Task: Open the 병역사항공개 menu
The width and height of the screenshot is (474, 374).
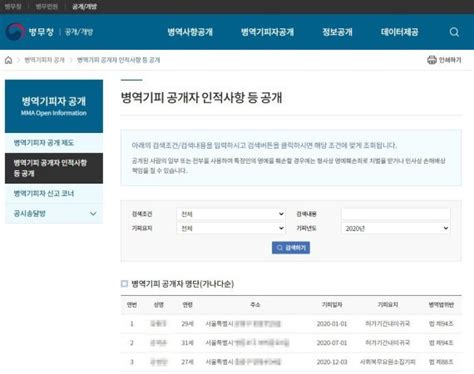Action: click(x=190, y=32)
